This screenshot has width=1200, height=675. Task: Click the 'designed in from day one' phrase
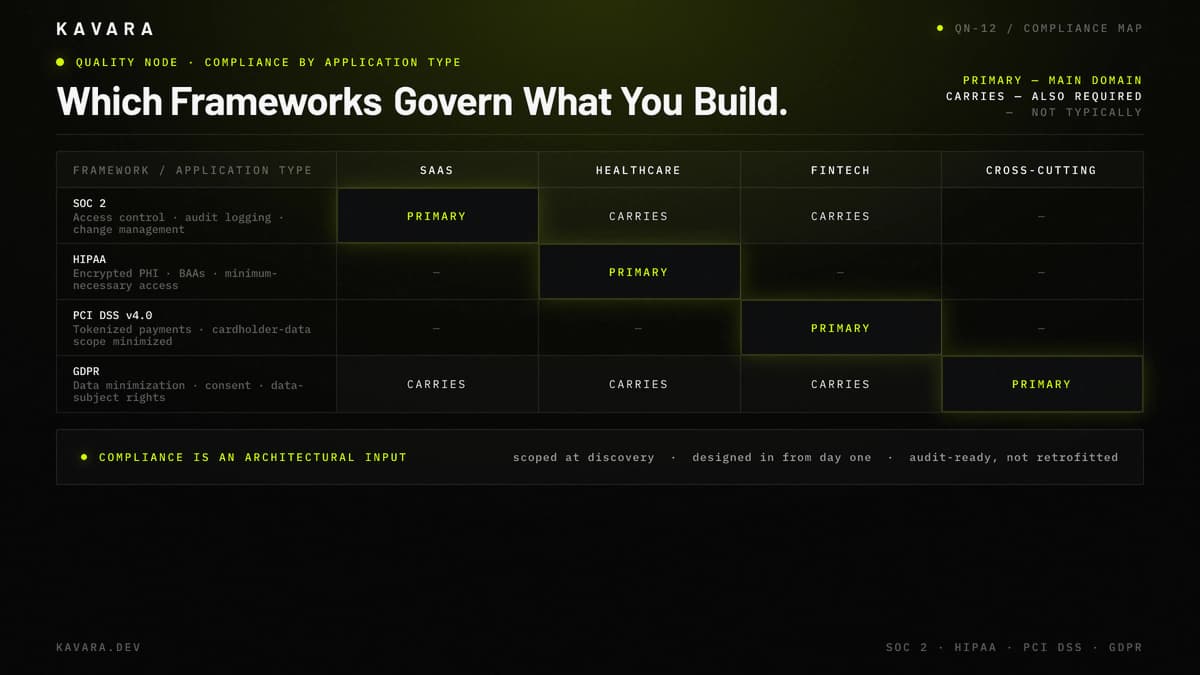point(782,457)
